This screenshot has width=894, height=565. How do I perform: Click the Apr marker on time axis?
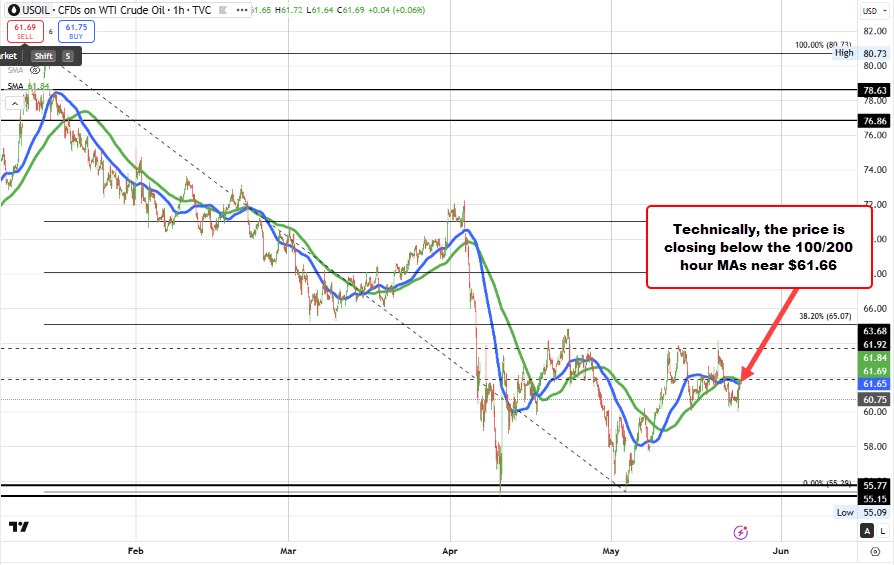point(449,550)
